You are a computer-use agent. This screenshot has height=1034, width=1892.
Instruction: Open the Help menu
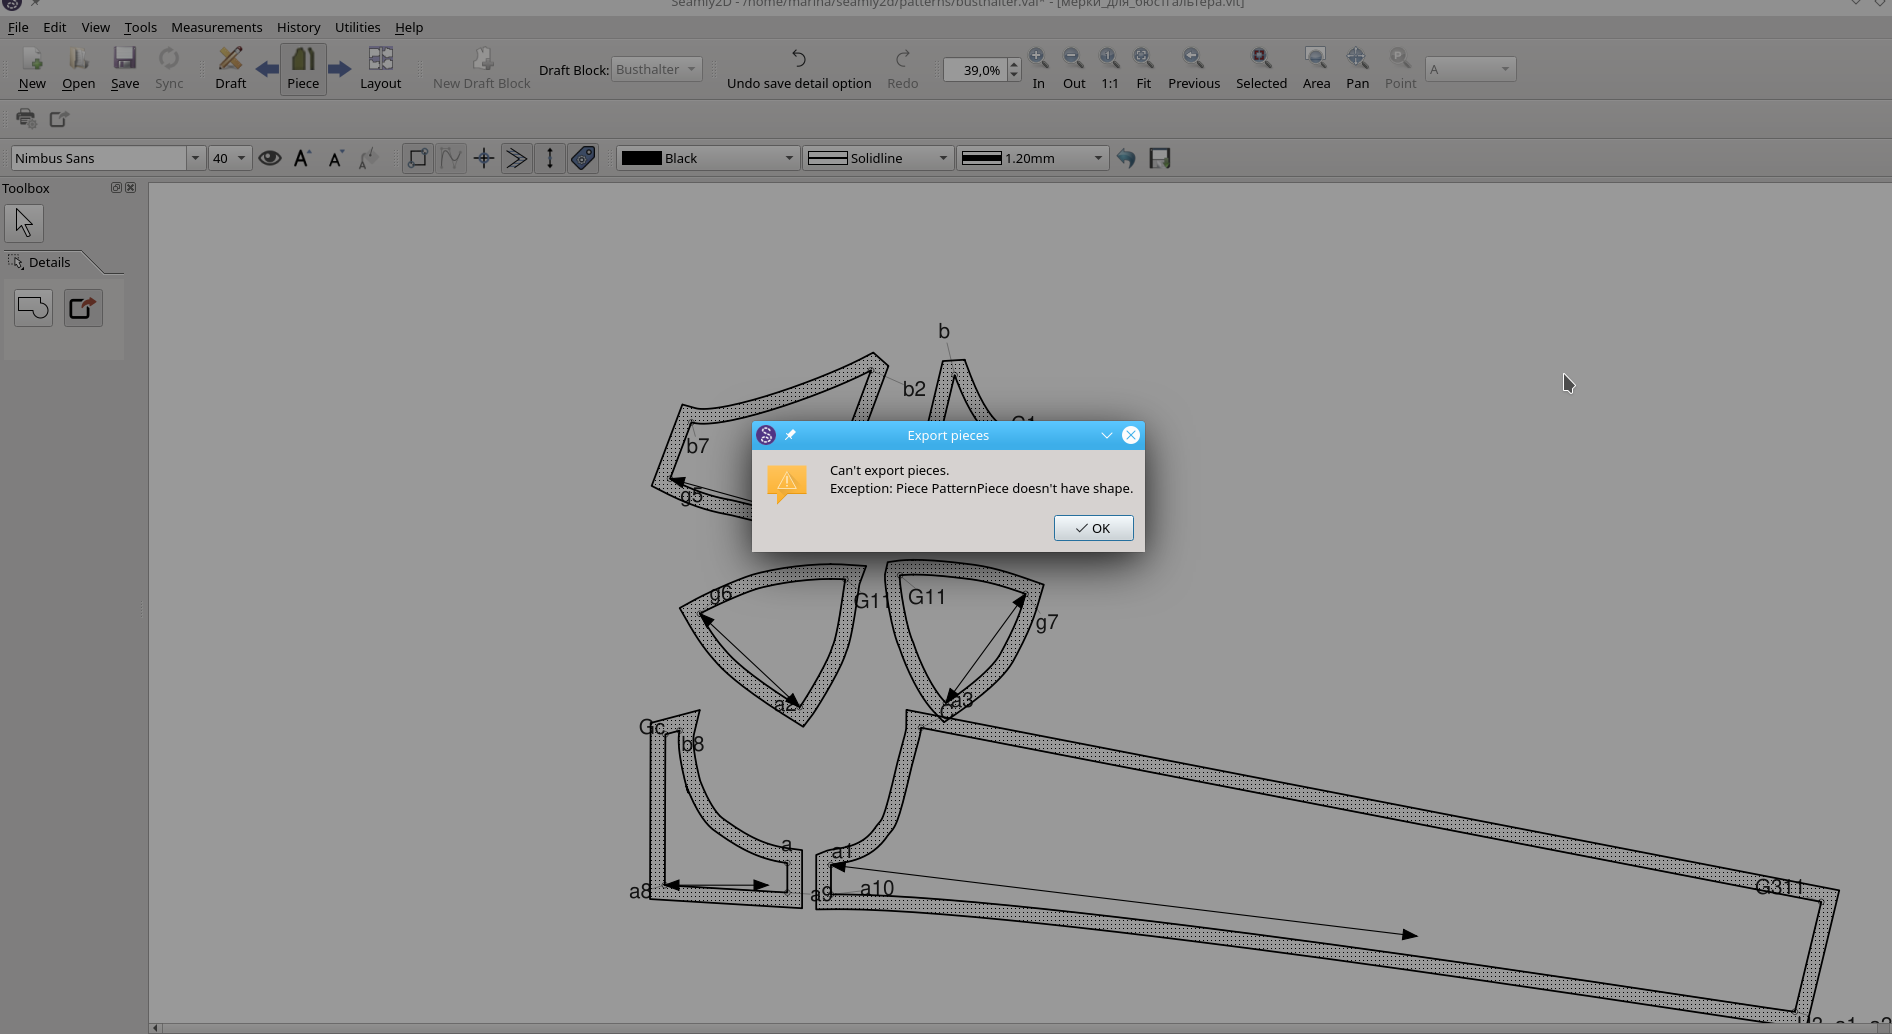pos(409,27)
